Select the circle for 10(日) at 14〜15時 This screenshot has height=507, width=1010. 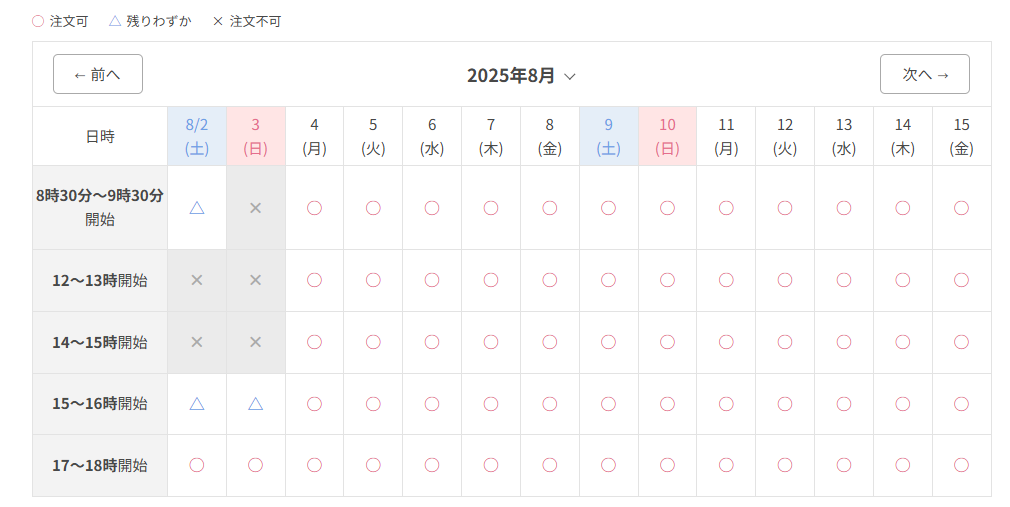(667, 342)
